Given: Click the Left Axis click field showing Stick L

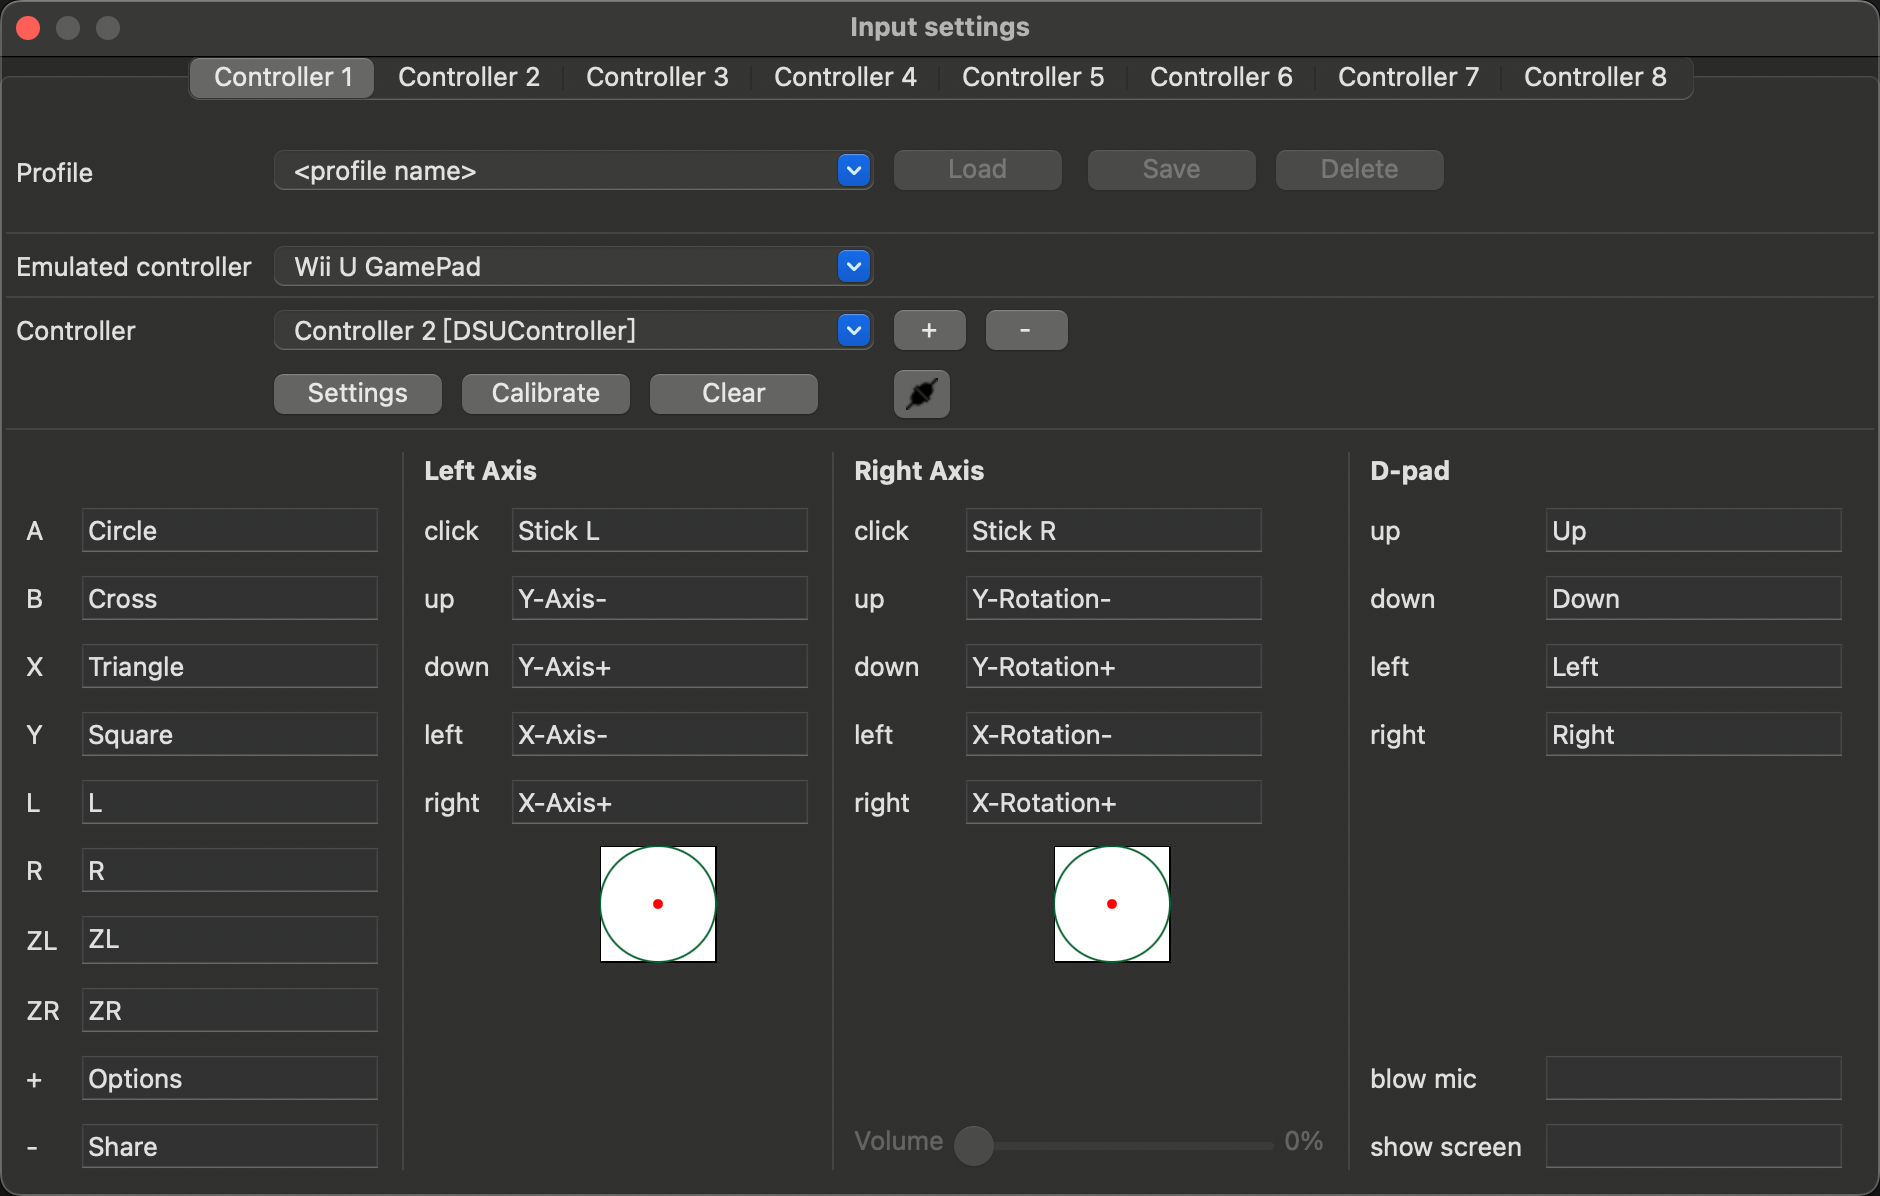Looking at the screenshot, I should (658, 530).
